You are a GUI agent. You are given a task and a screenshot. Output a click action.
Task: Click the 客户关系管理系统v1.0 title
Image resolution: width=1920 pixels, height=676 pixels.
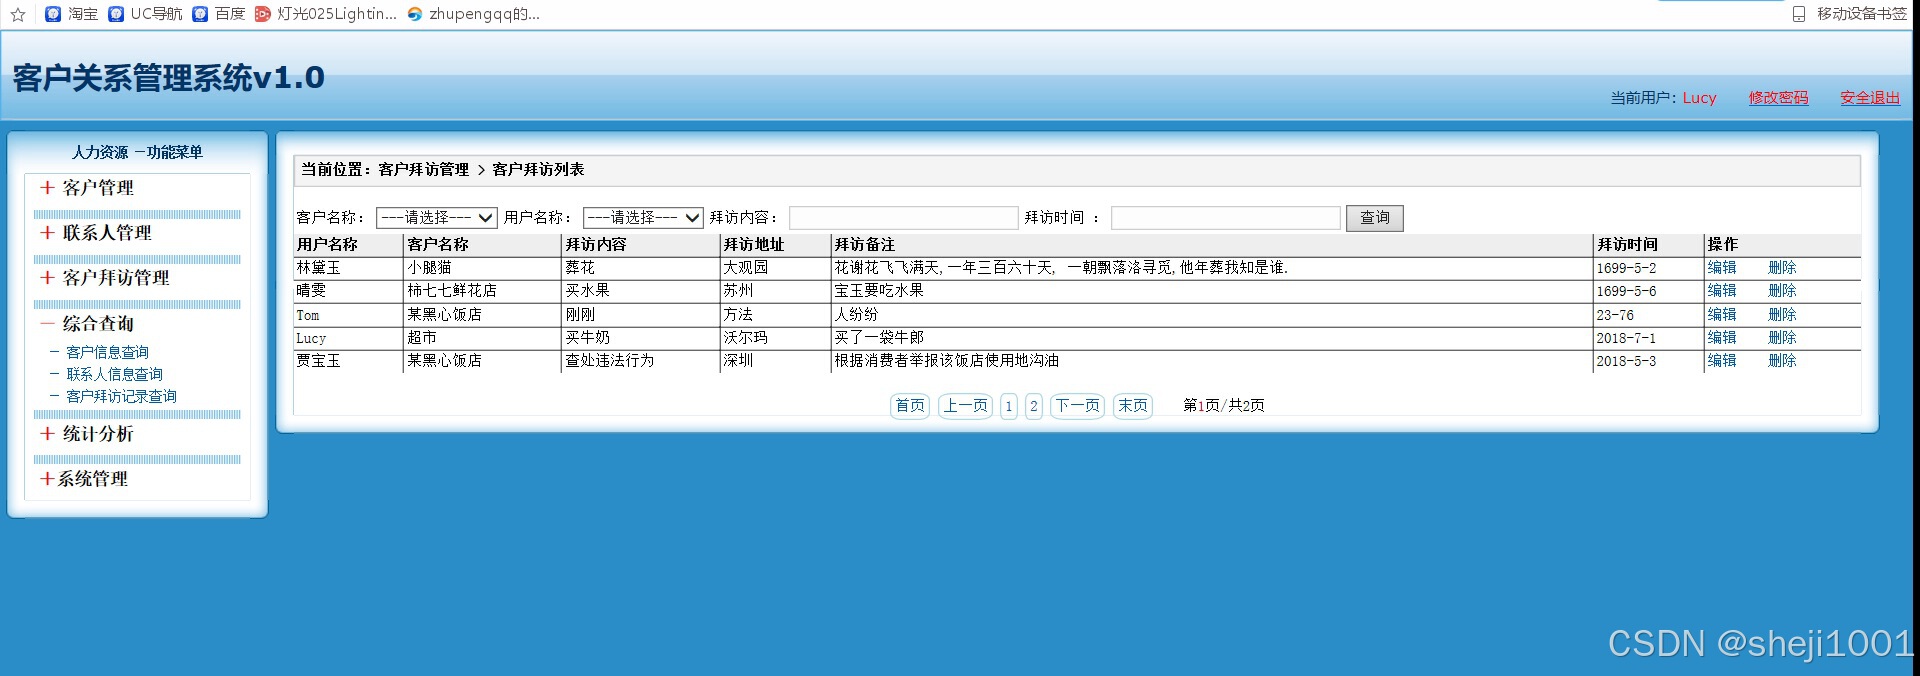click(169, 78)
